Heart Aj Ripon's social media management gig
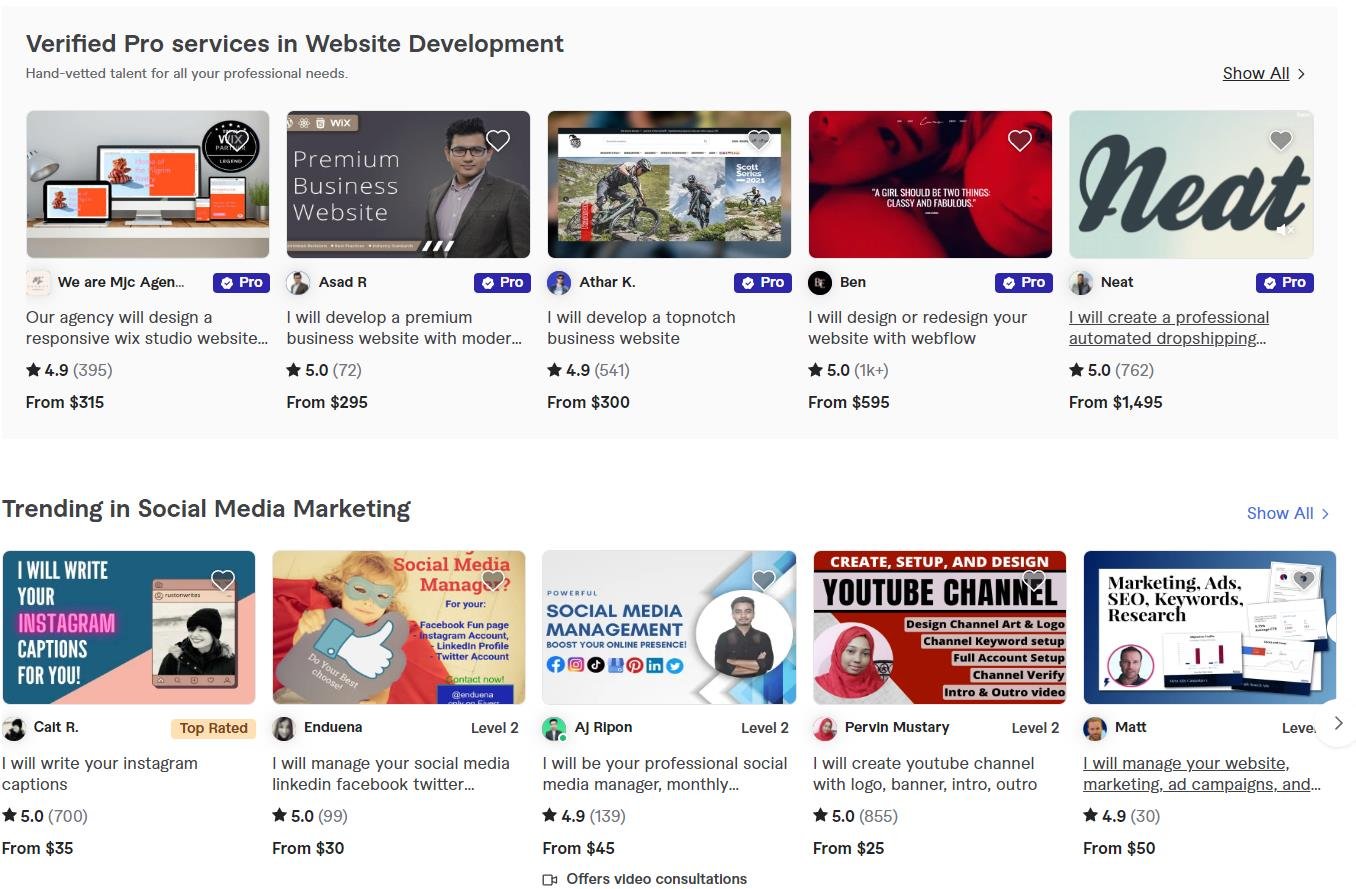The width and height of the screenshot is (1356, 889). coord(764,580)
